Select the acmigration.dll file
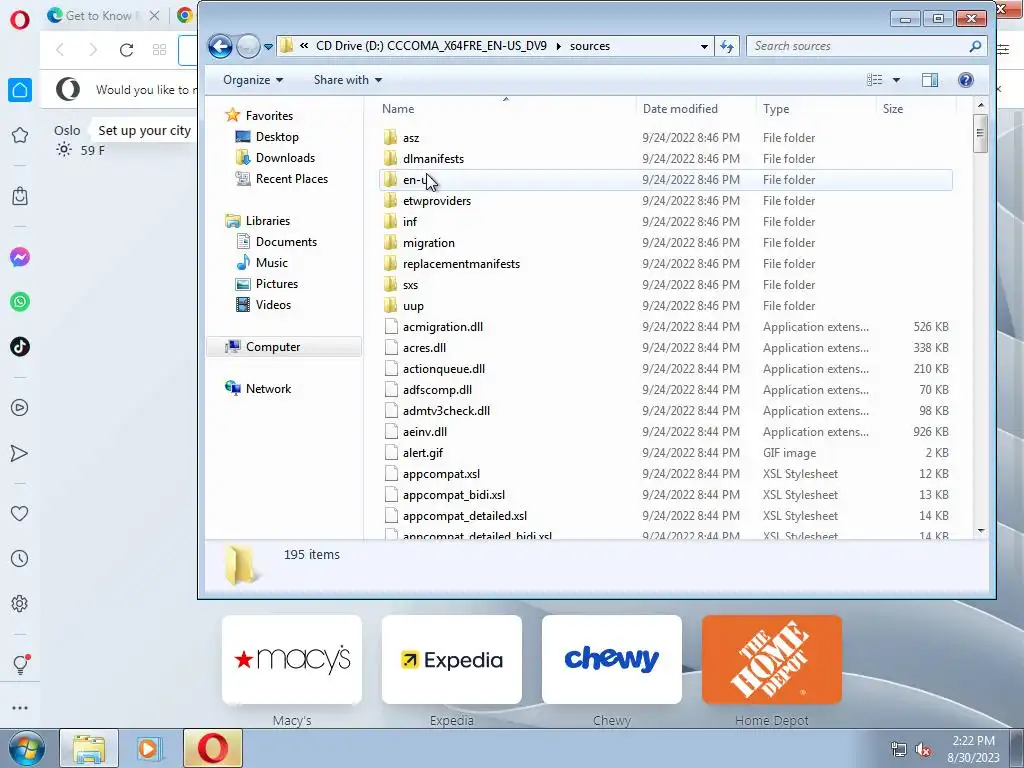Screen dimensions: 1024x768 [x=665, y=327]
